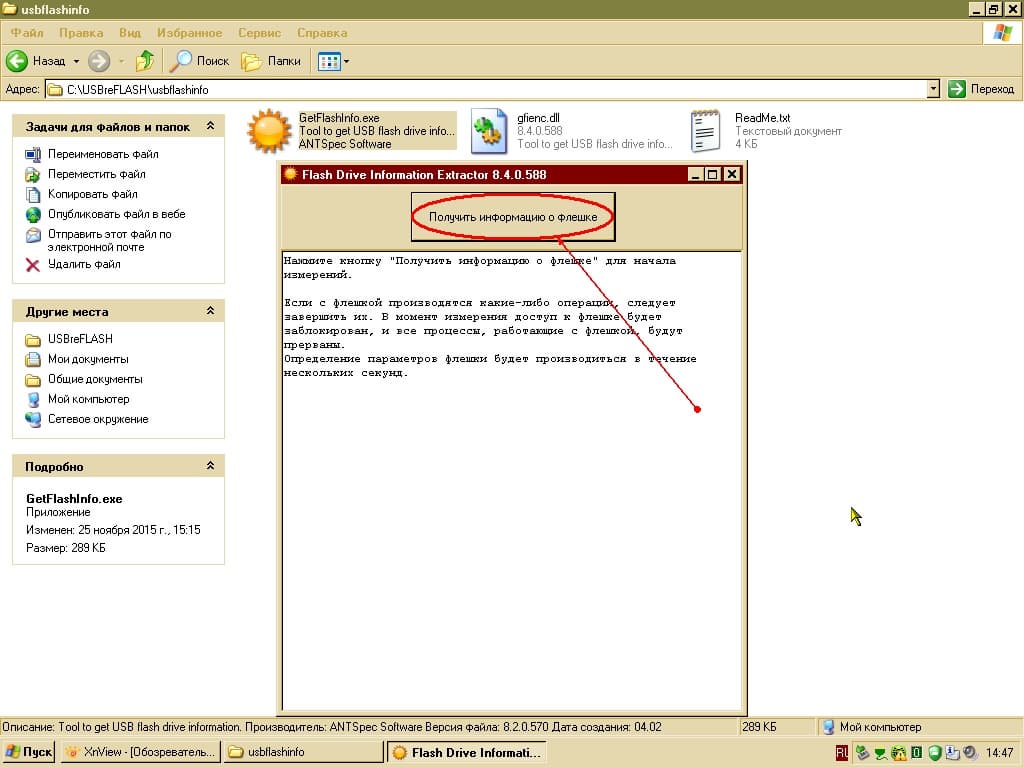Open Мои документы link
The height and width of the screenshot is (768, 1024).
tap(88, 359)
